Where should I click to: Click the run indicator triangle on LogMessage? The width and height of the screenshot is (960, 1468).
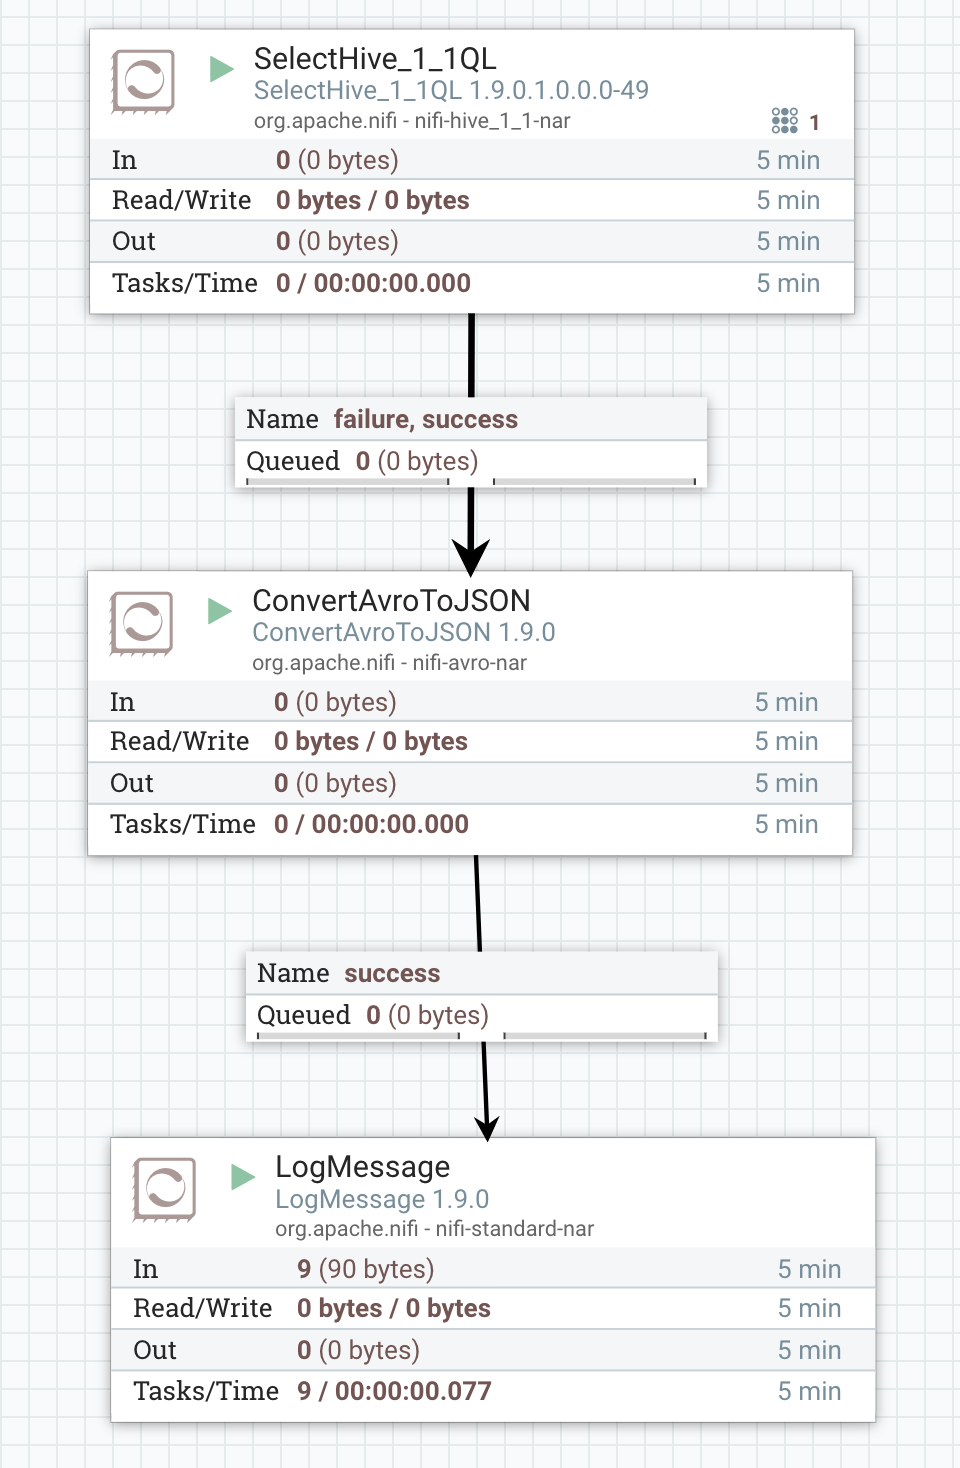[x=241, y=1178]
